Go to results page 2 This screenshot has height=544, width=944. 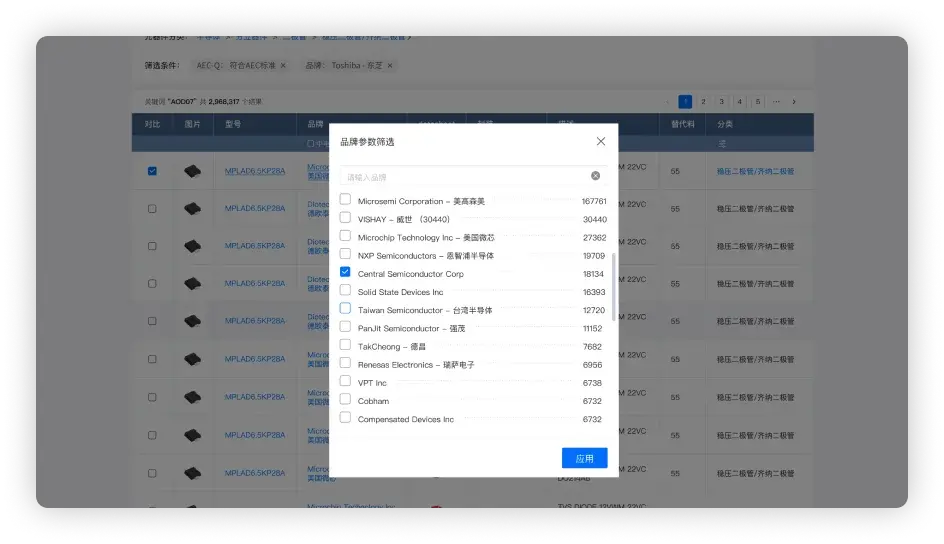coord(703,102)
